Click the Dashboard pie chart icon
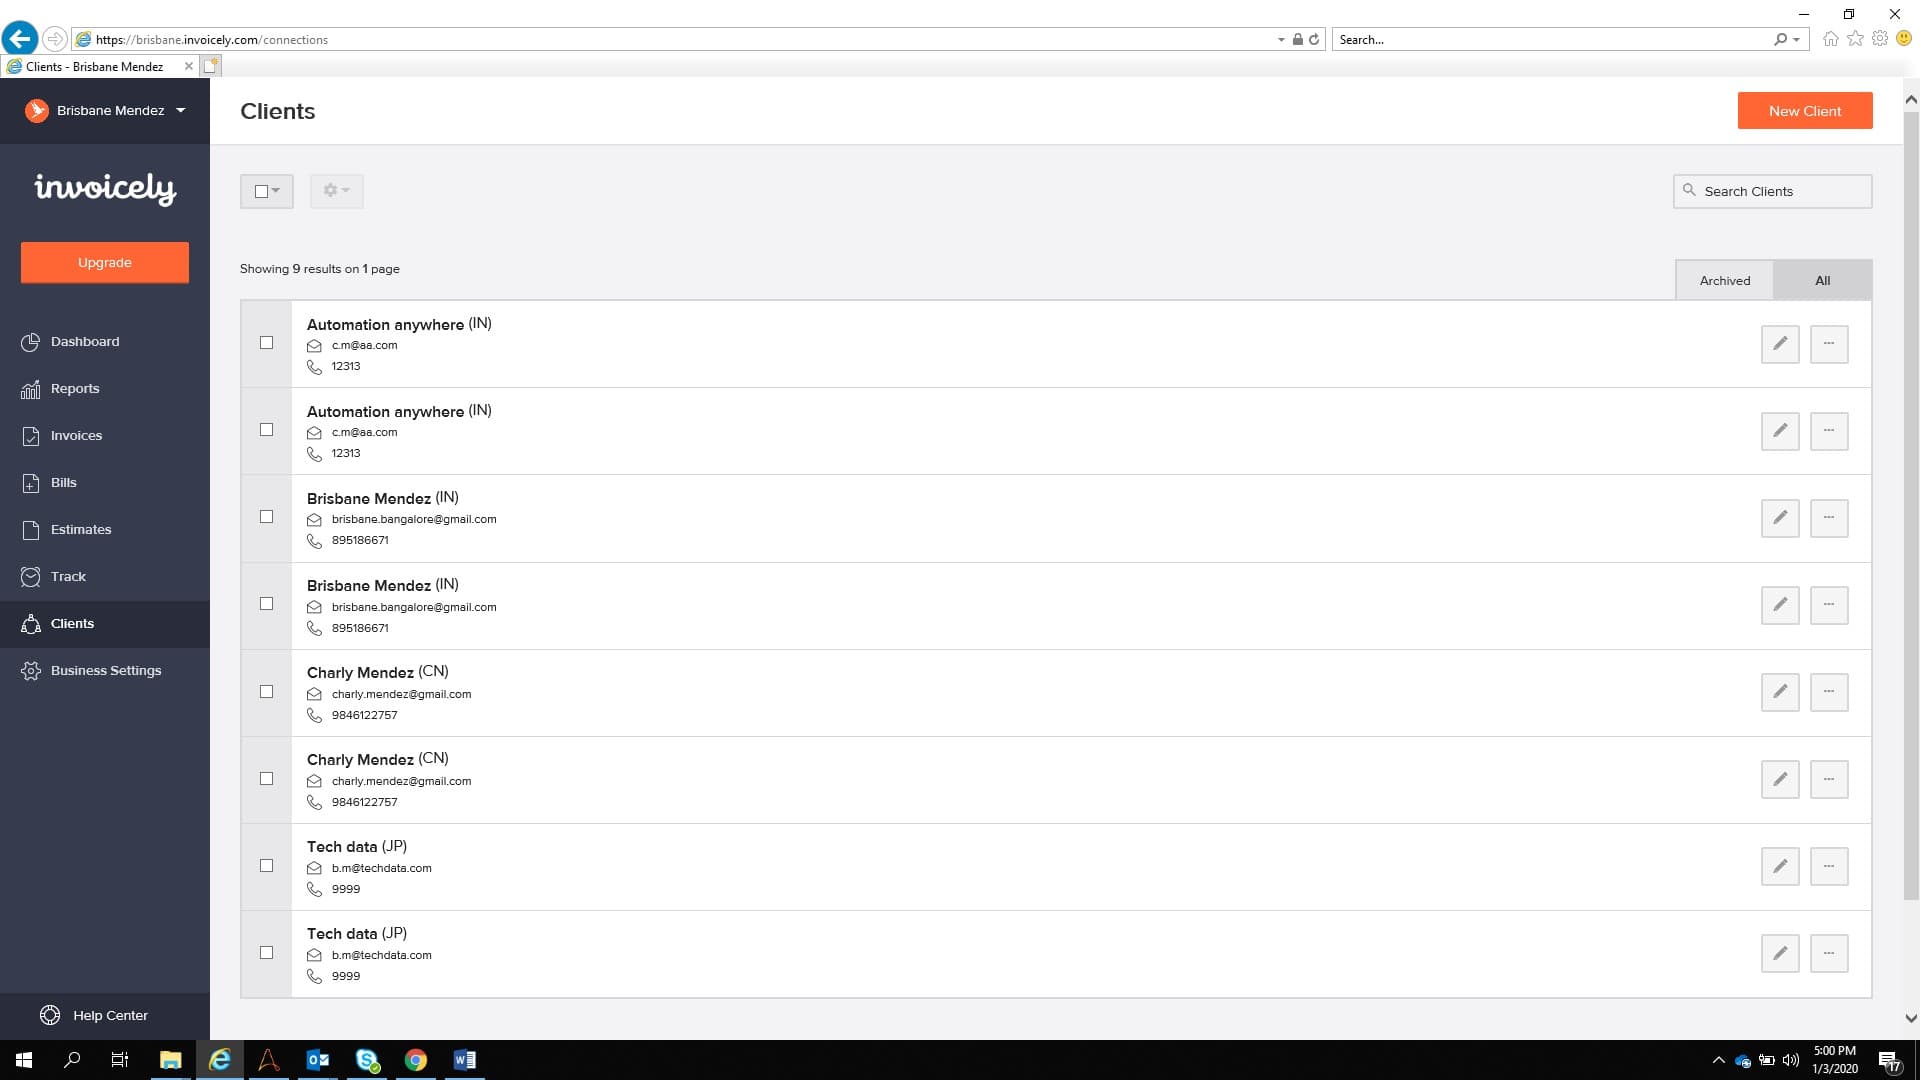Viewport: 1920px width, 1080px height. pyautogui.click(x=31, y=342)
